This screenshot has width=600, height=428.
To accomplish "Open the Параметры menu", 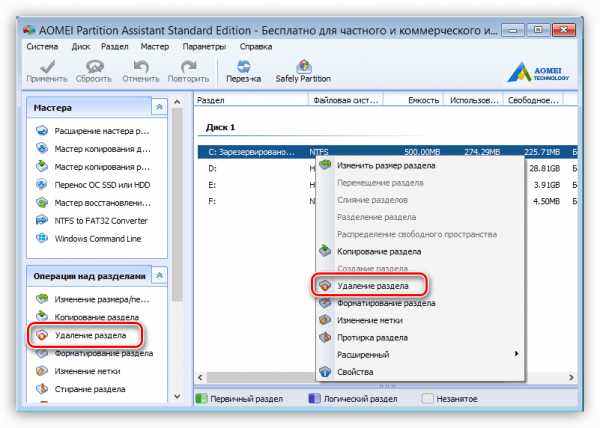I will click(x=204, y=47).
